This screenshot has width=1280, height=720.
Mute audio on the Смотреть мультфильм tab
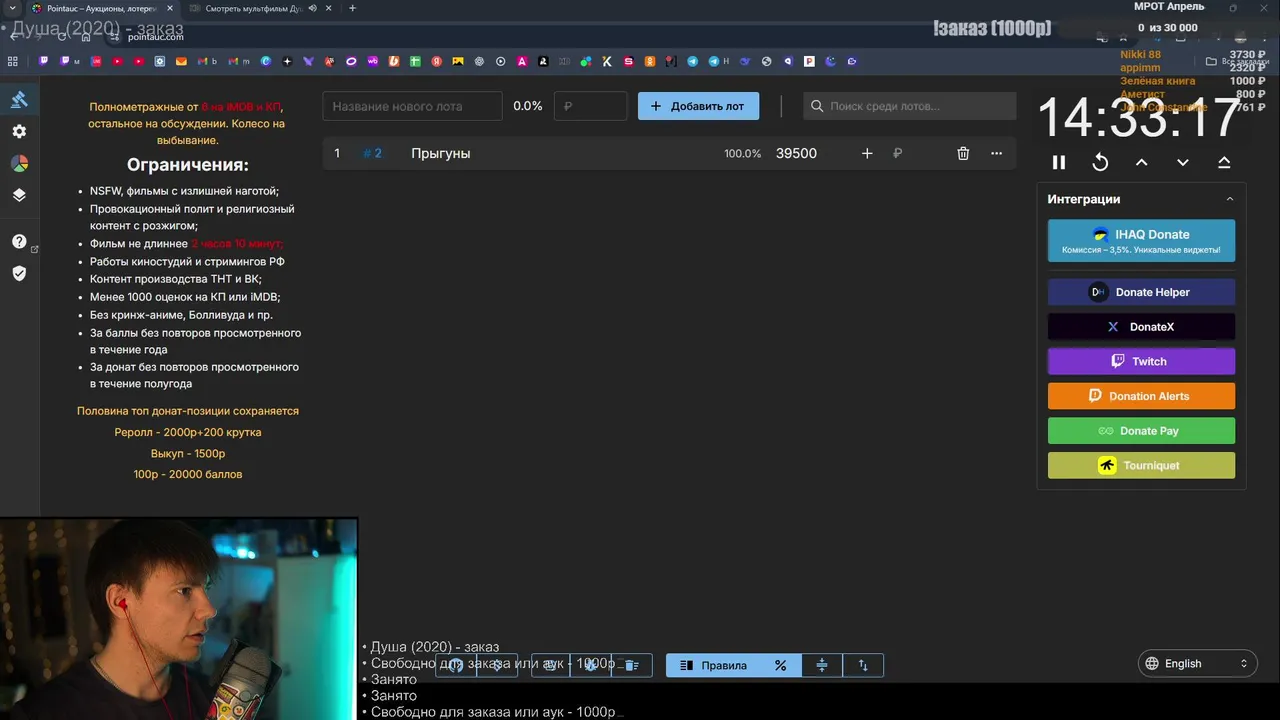tap(312, 8)
